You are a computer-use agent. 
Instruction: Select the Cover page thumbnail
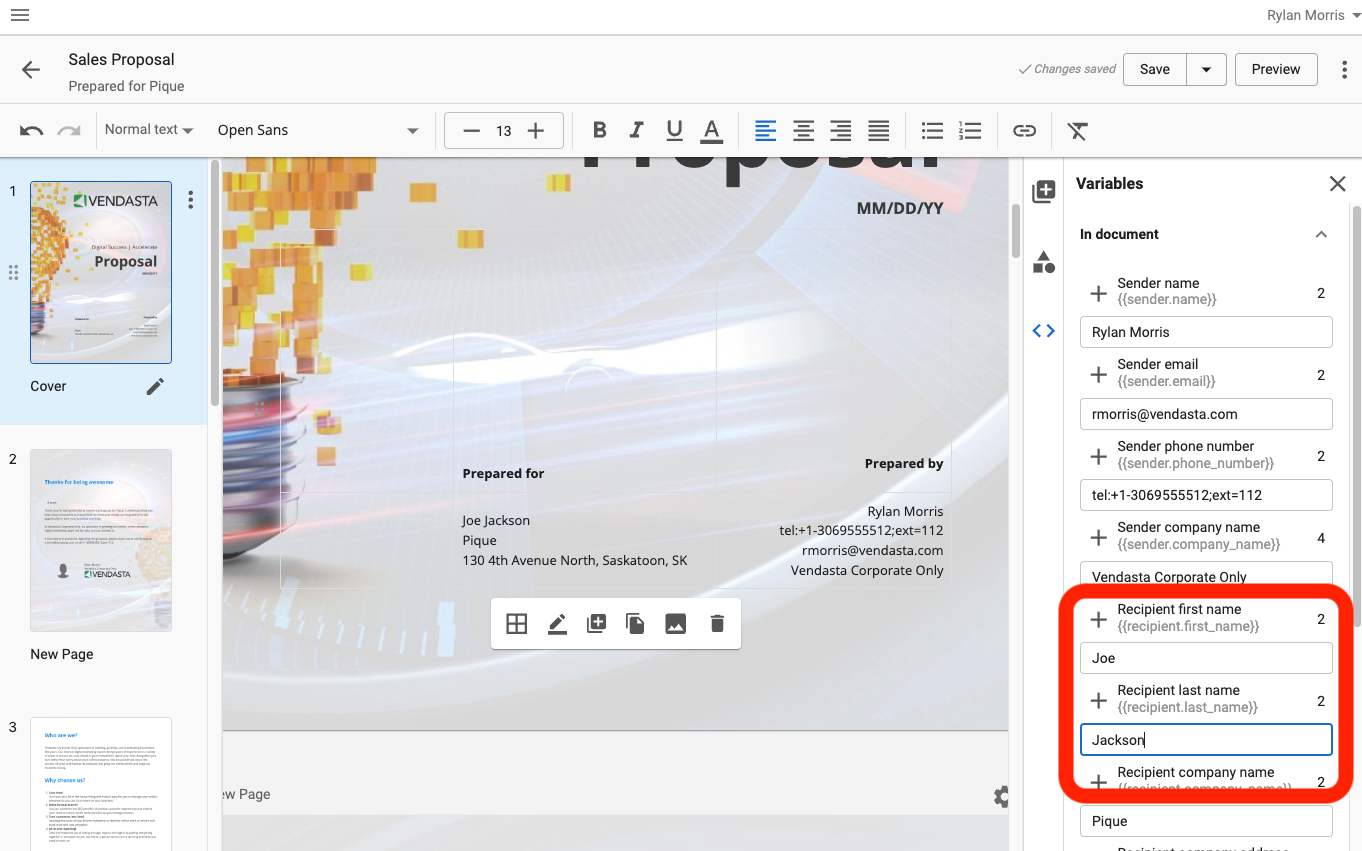coord(101,272)
